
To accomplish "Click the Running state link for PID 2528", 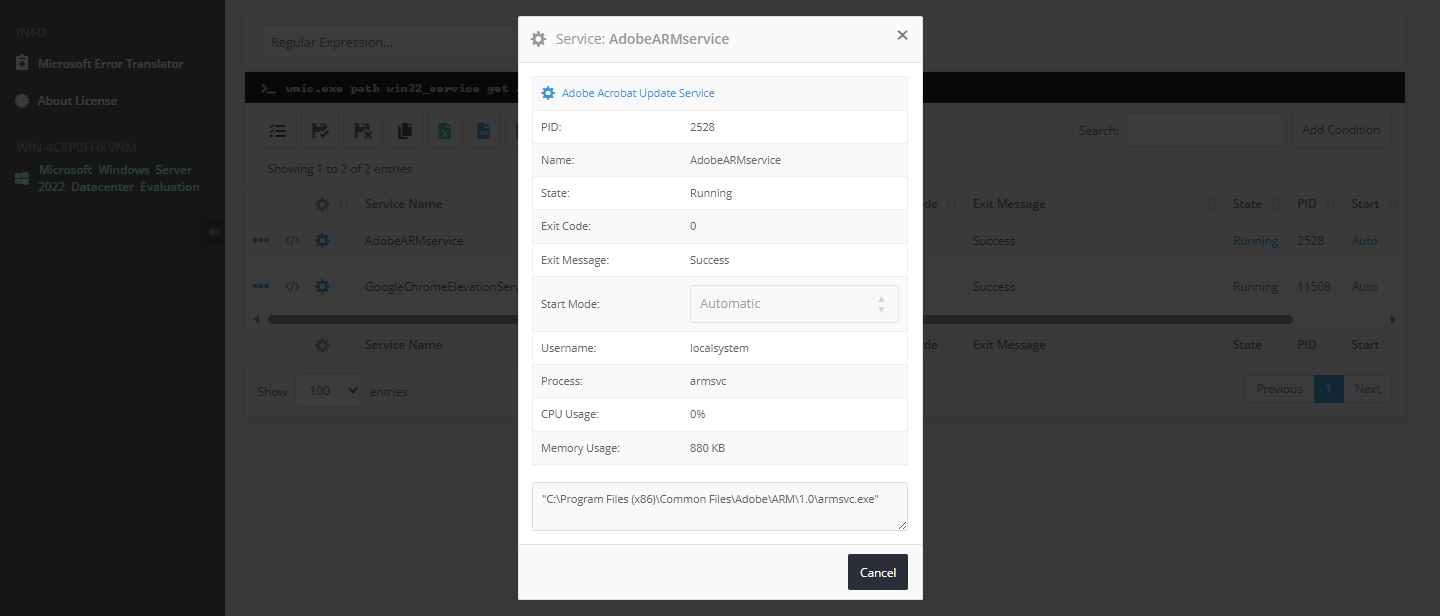I will coord(1255,241).
